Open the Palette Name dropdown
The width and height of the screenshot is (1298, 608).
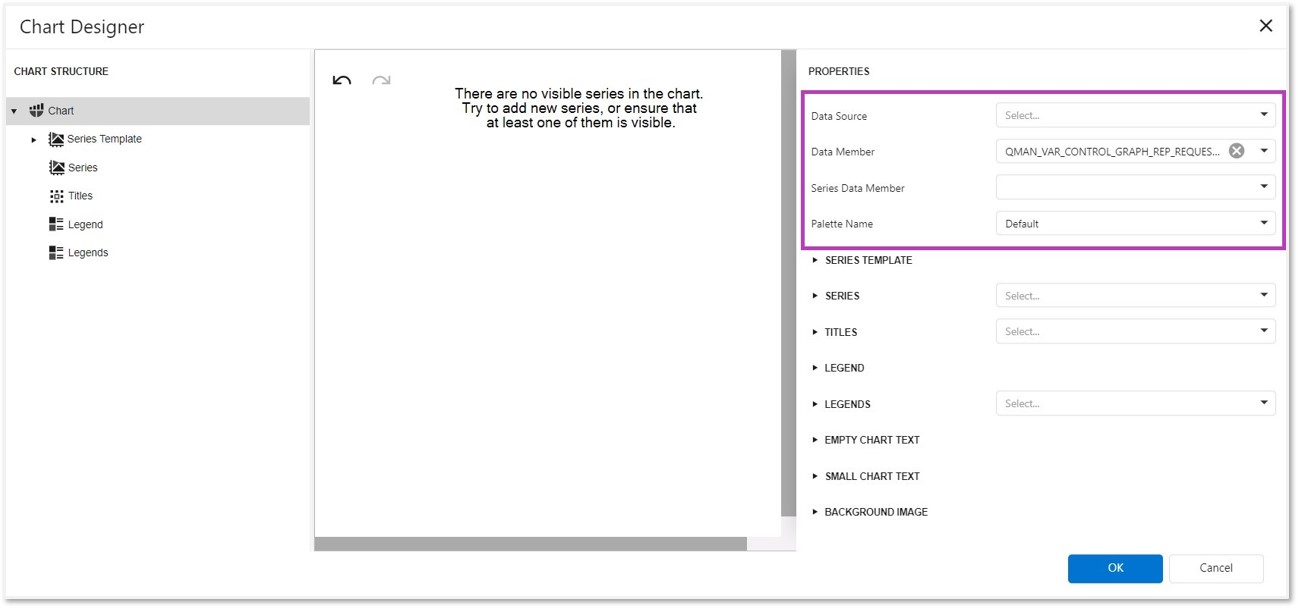coord(1264,223)
